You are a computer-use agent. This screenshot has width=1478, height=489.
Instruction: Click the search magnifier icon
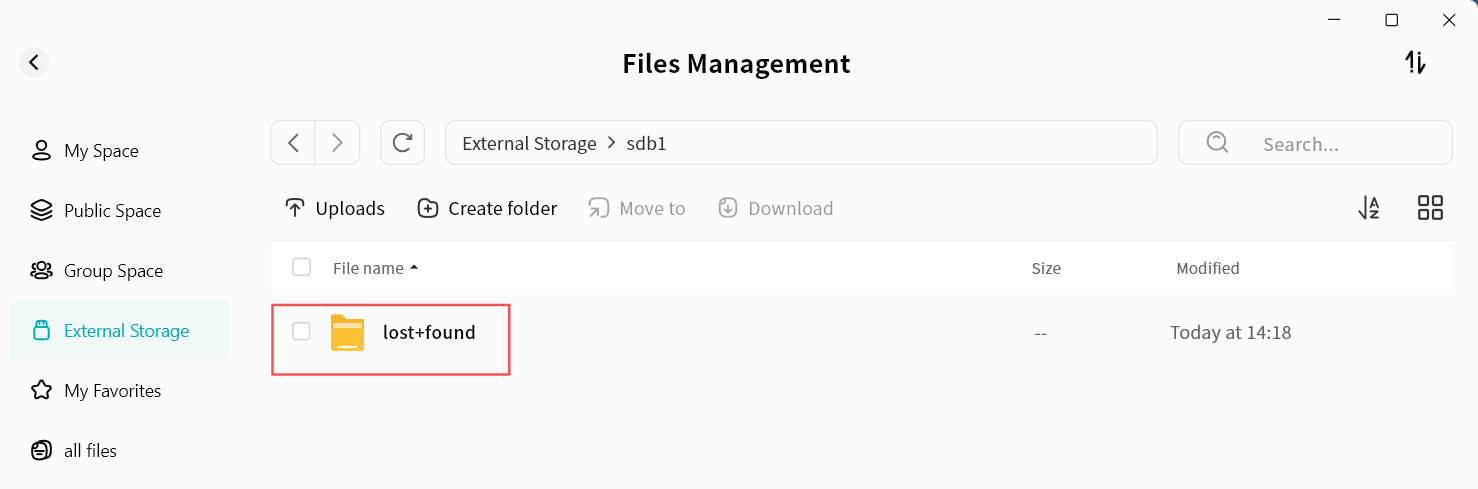pos(1217,143)
